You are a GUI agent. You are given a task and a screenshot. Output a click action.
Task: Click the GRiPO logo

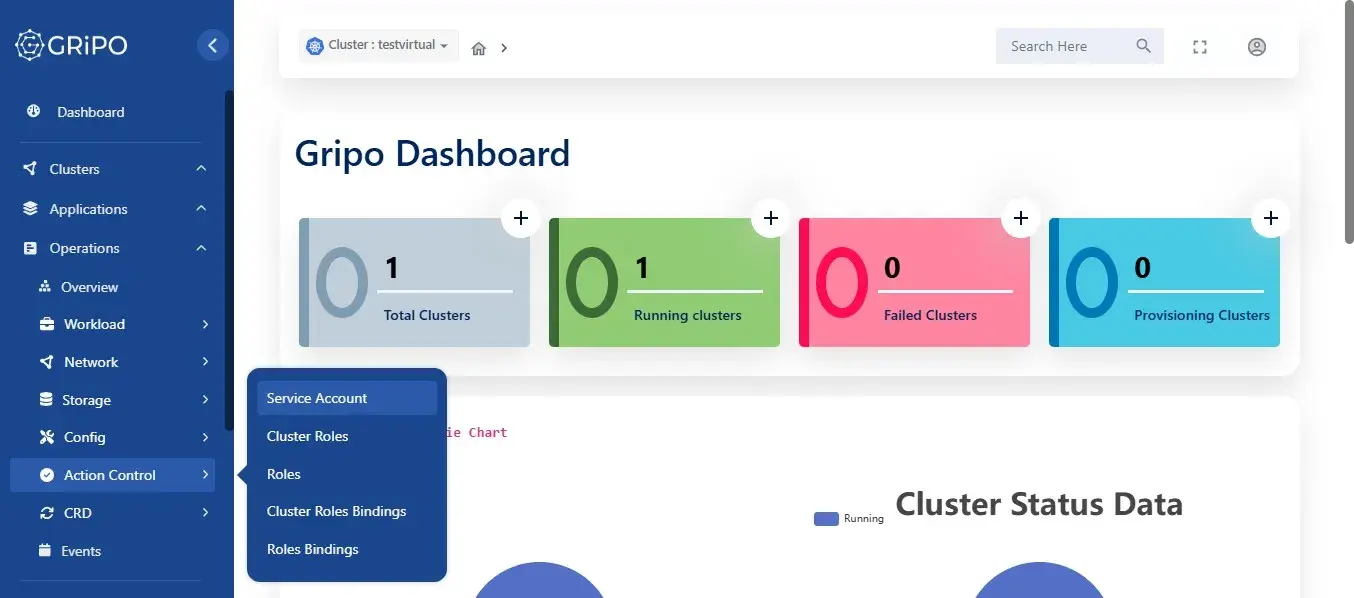coord(71,45)
